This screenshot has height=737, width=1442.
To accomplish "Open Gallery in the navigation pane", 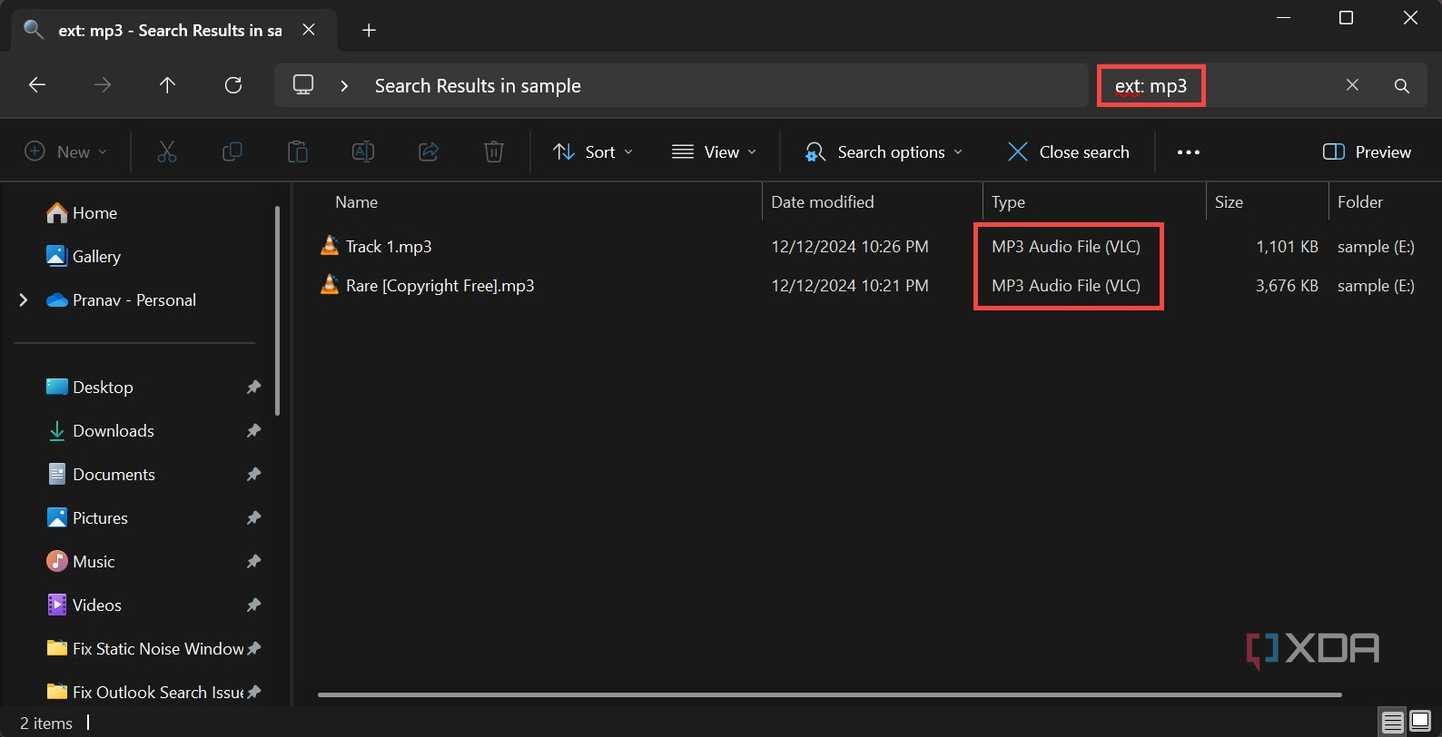I will (x=84, y=257).
